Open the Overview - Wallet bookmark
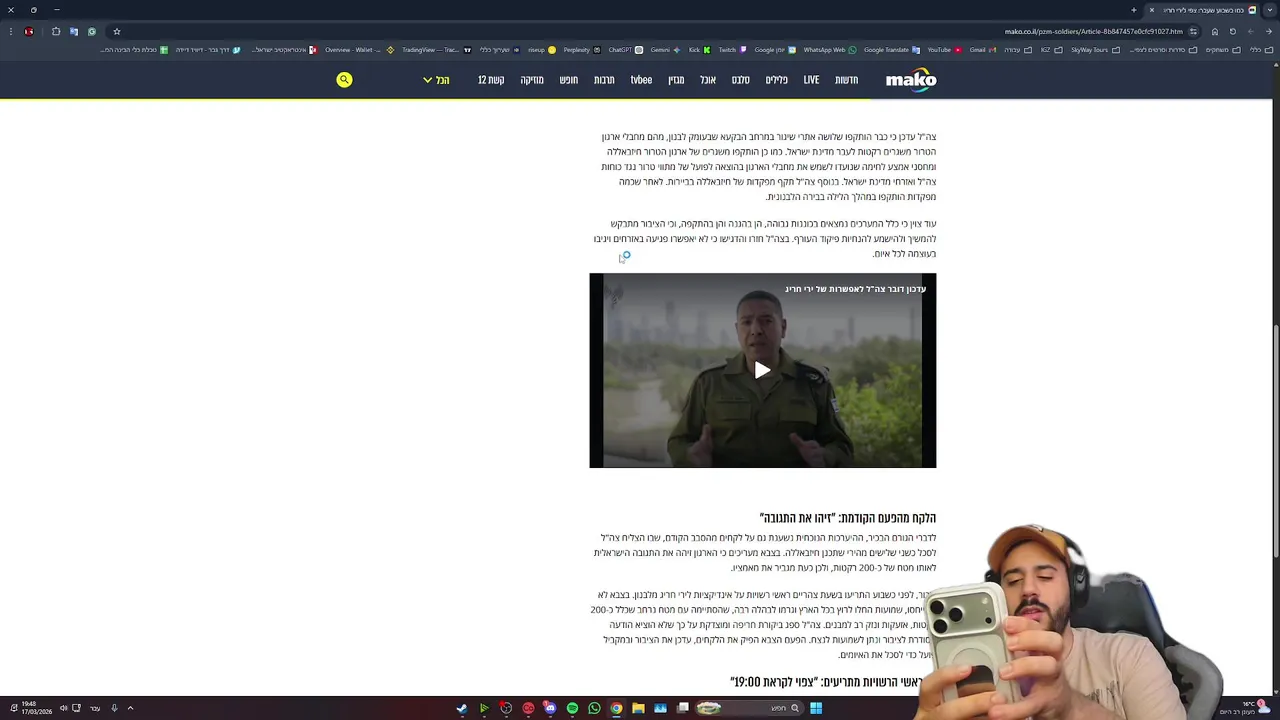Screen dimensions: 1280x720 [359, 49]
